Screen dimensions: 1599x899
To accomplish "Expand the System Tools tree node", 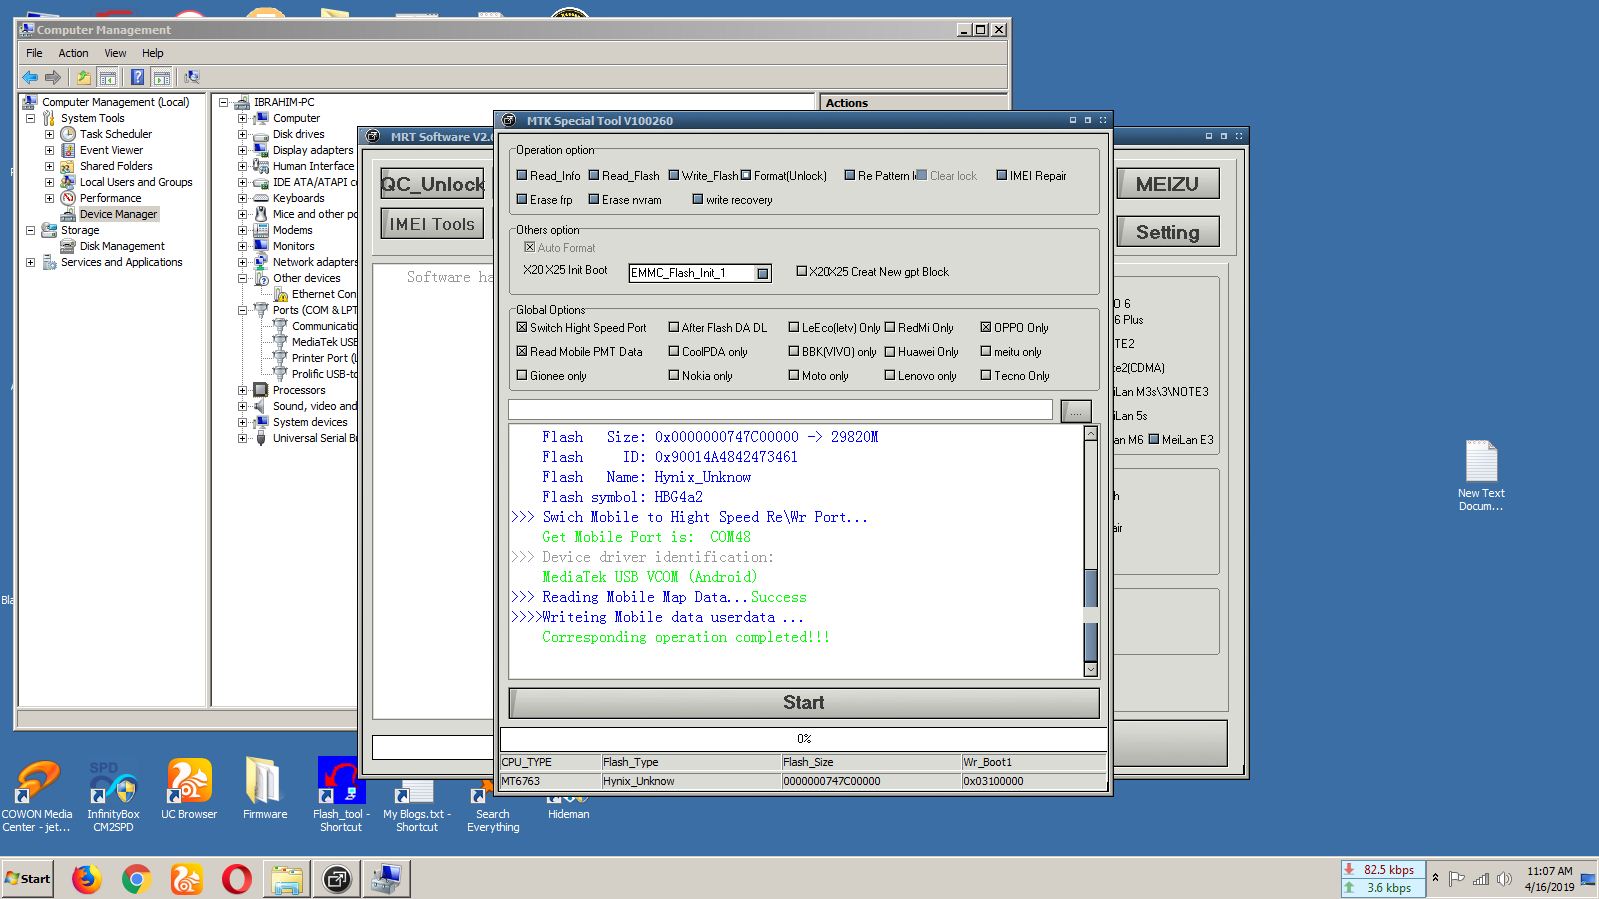I will (x=31, y=118).
